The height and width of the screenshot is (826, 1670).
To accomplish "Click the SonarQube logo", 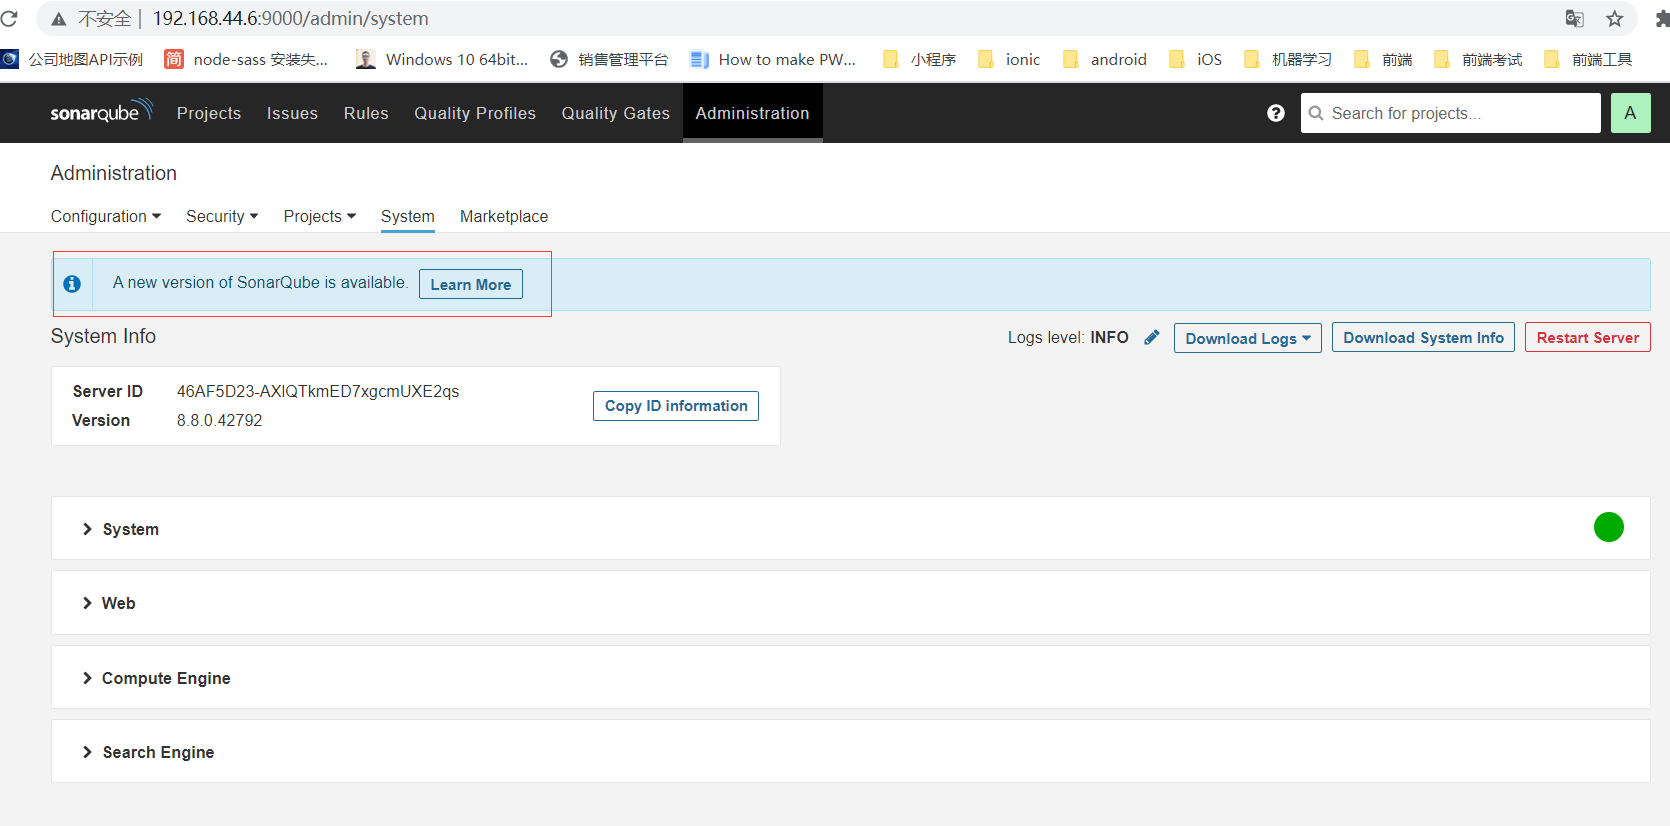I will click(101, 112).
